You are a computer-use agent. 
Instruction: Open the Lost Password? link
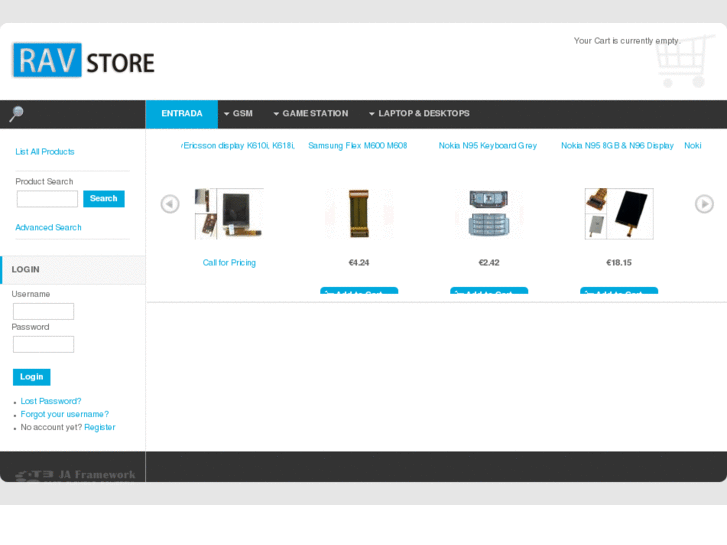pos(51,401)
